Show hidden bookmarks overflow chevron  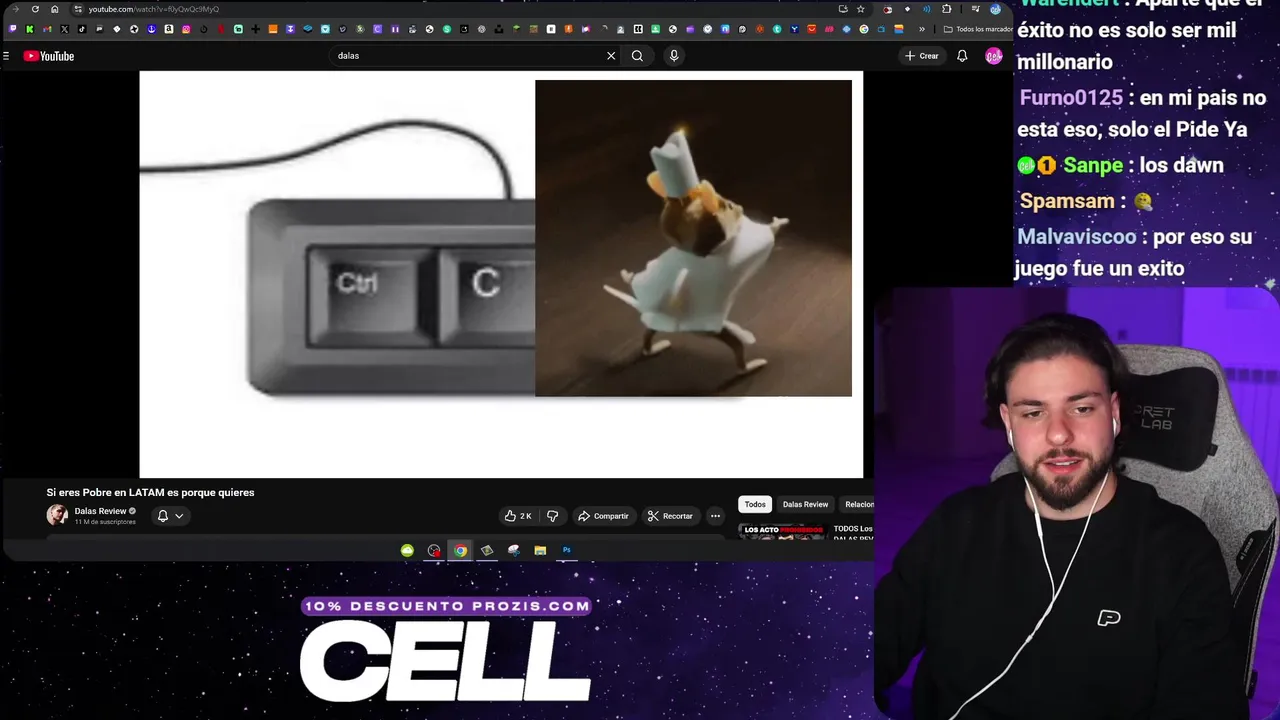922,29
